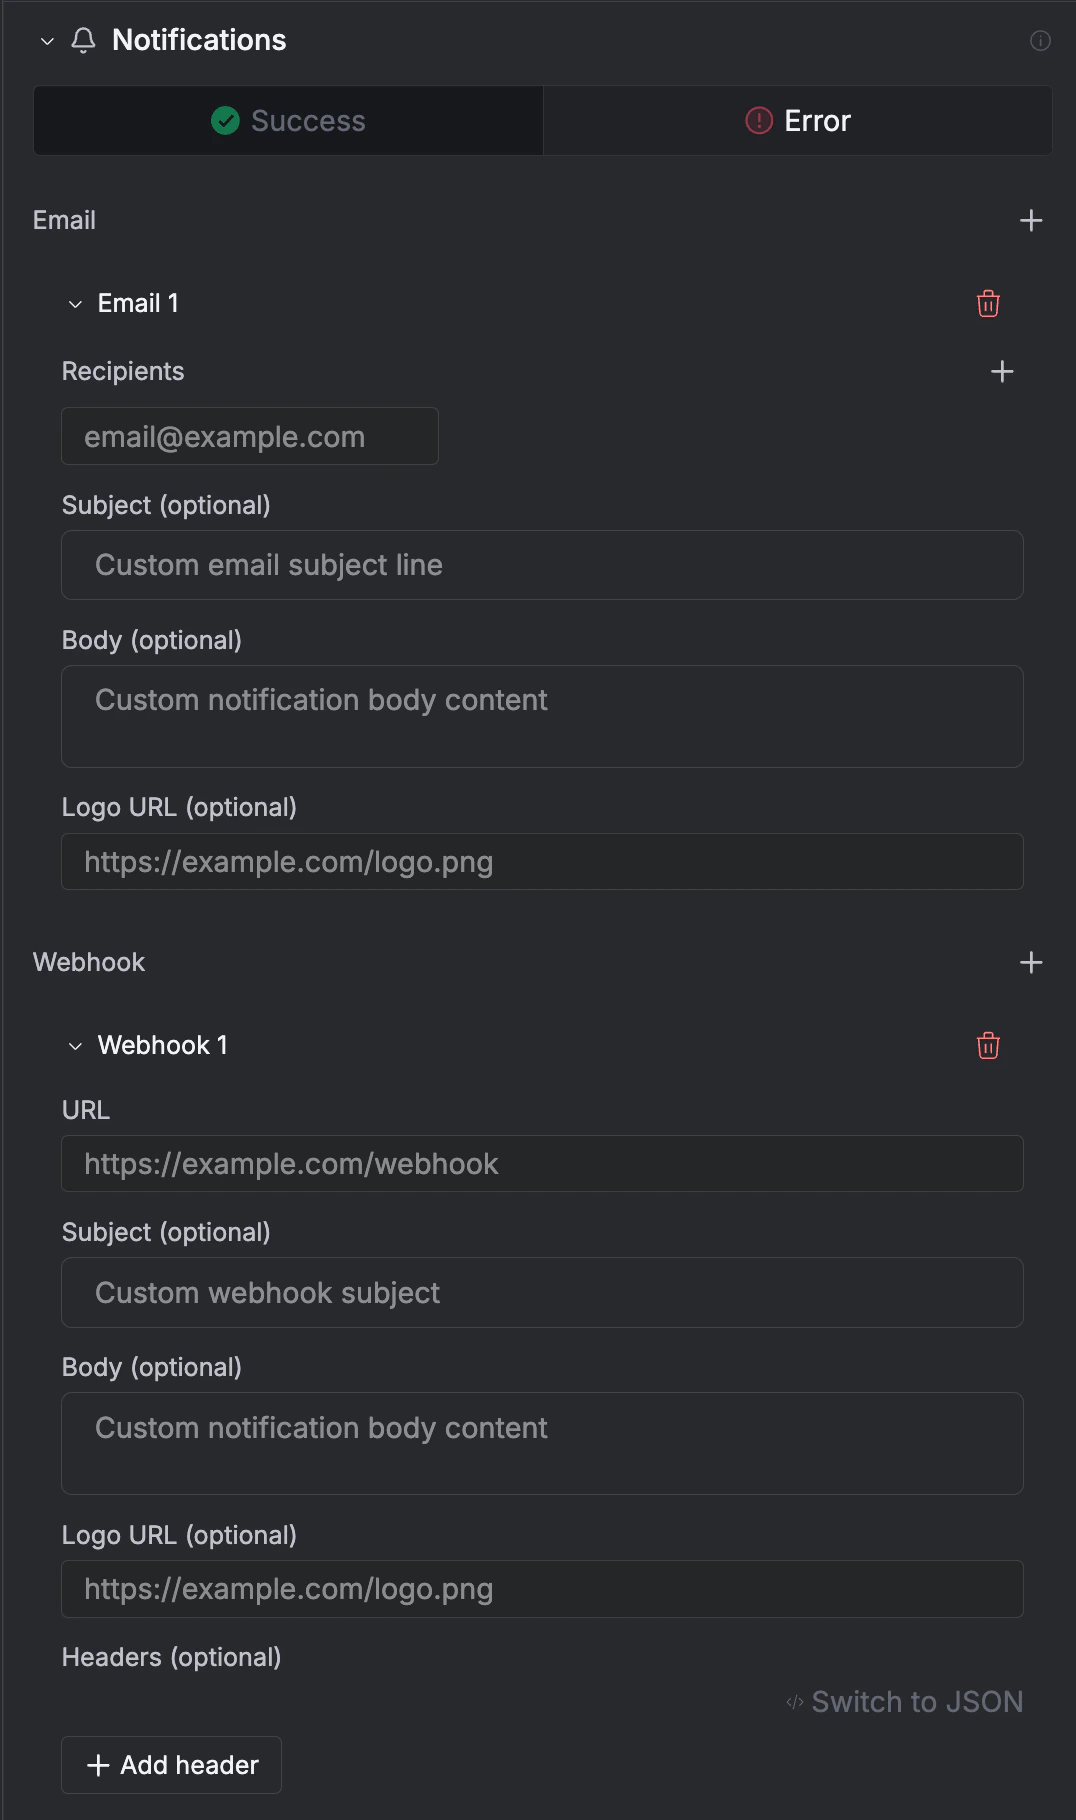This screenshot has width=1076, height=1820.
Task: Click the Notifications bell icon
Action: [82, 41]
